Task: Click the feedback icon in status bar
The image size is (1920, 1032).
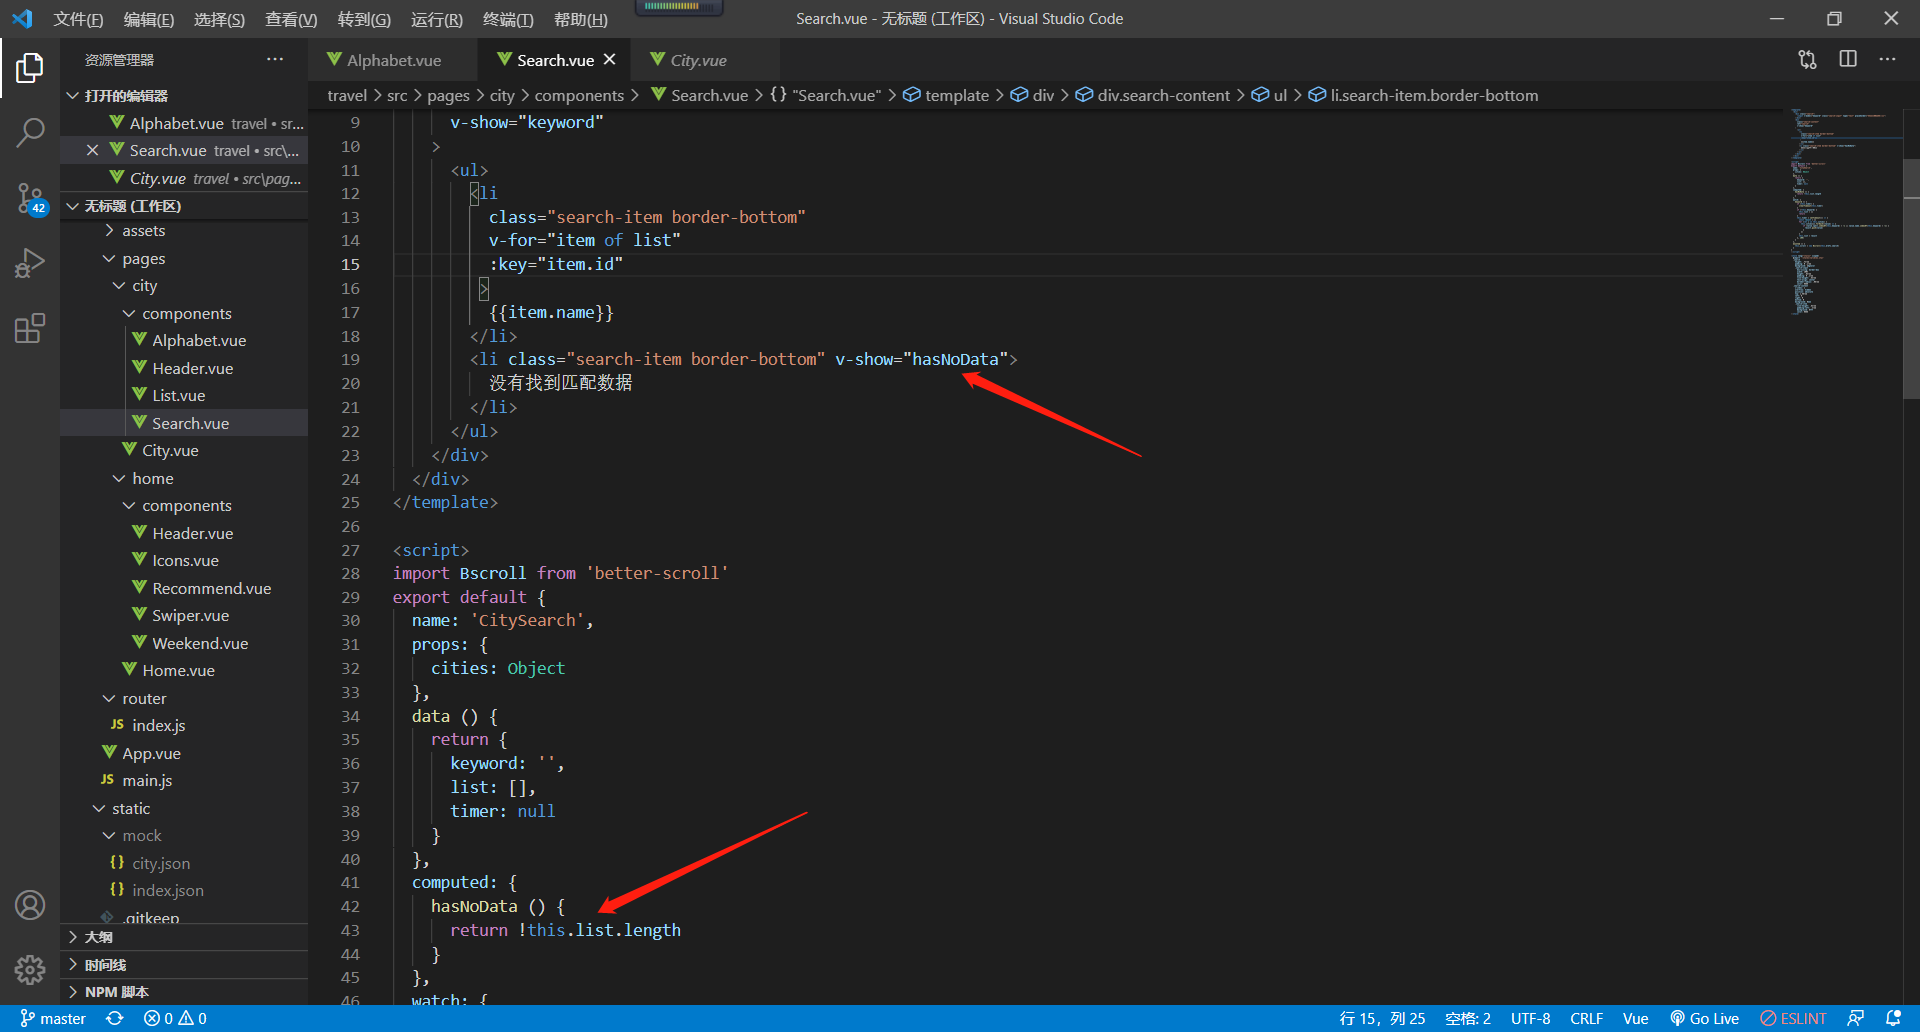Action: click(1855, 1018)
